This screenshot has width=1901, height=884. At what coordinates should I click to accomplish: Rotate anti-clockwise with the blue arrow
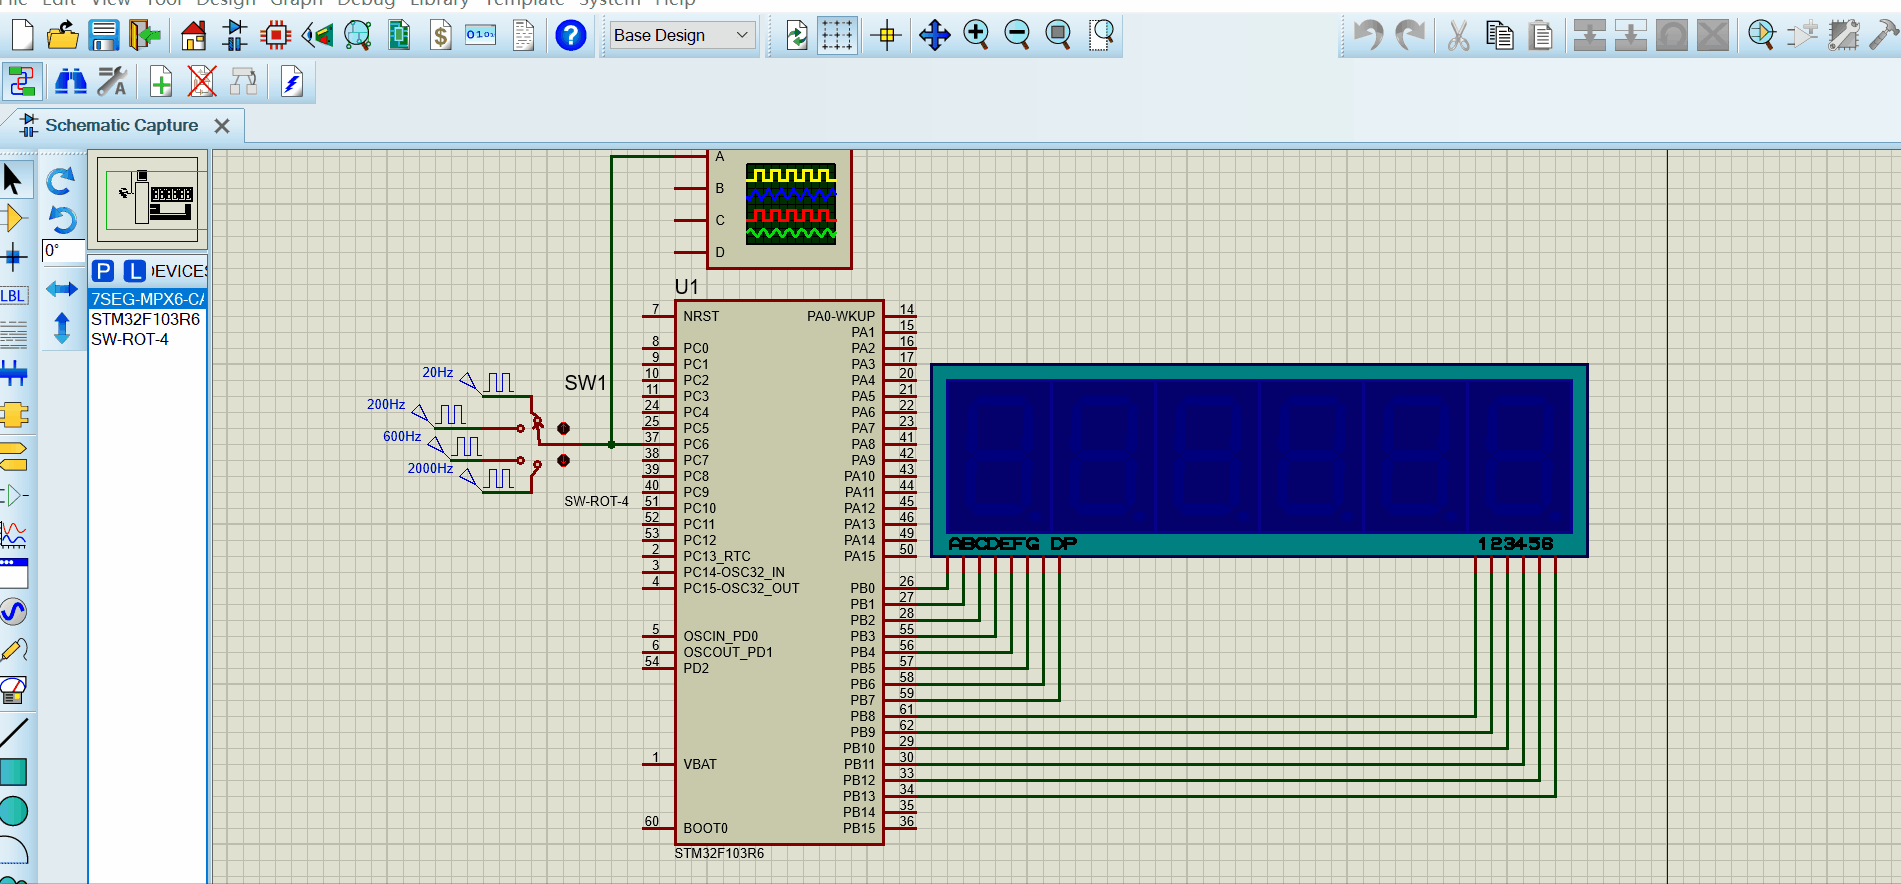[x=61, y=219]
